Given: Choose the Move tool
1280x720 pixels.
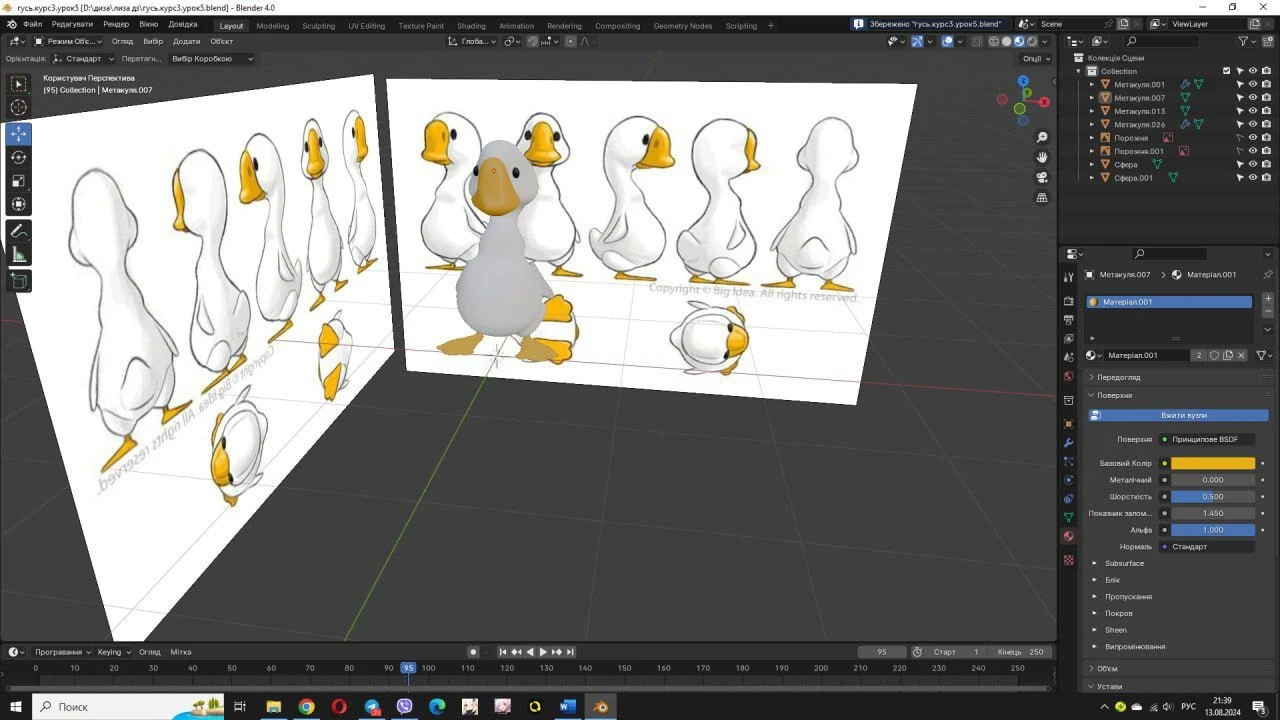Looking at the screenshot, I should 19,133.
